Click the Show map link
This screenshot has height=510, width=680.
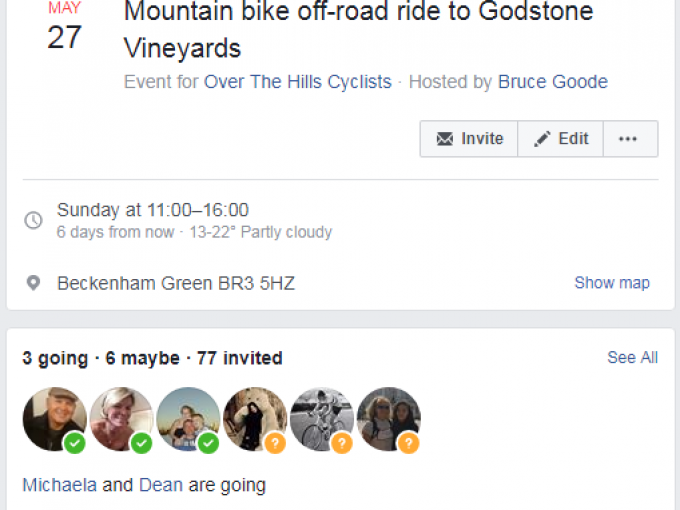[x=611, y=283]
